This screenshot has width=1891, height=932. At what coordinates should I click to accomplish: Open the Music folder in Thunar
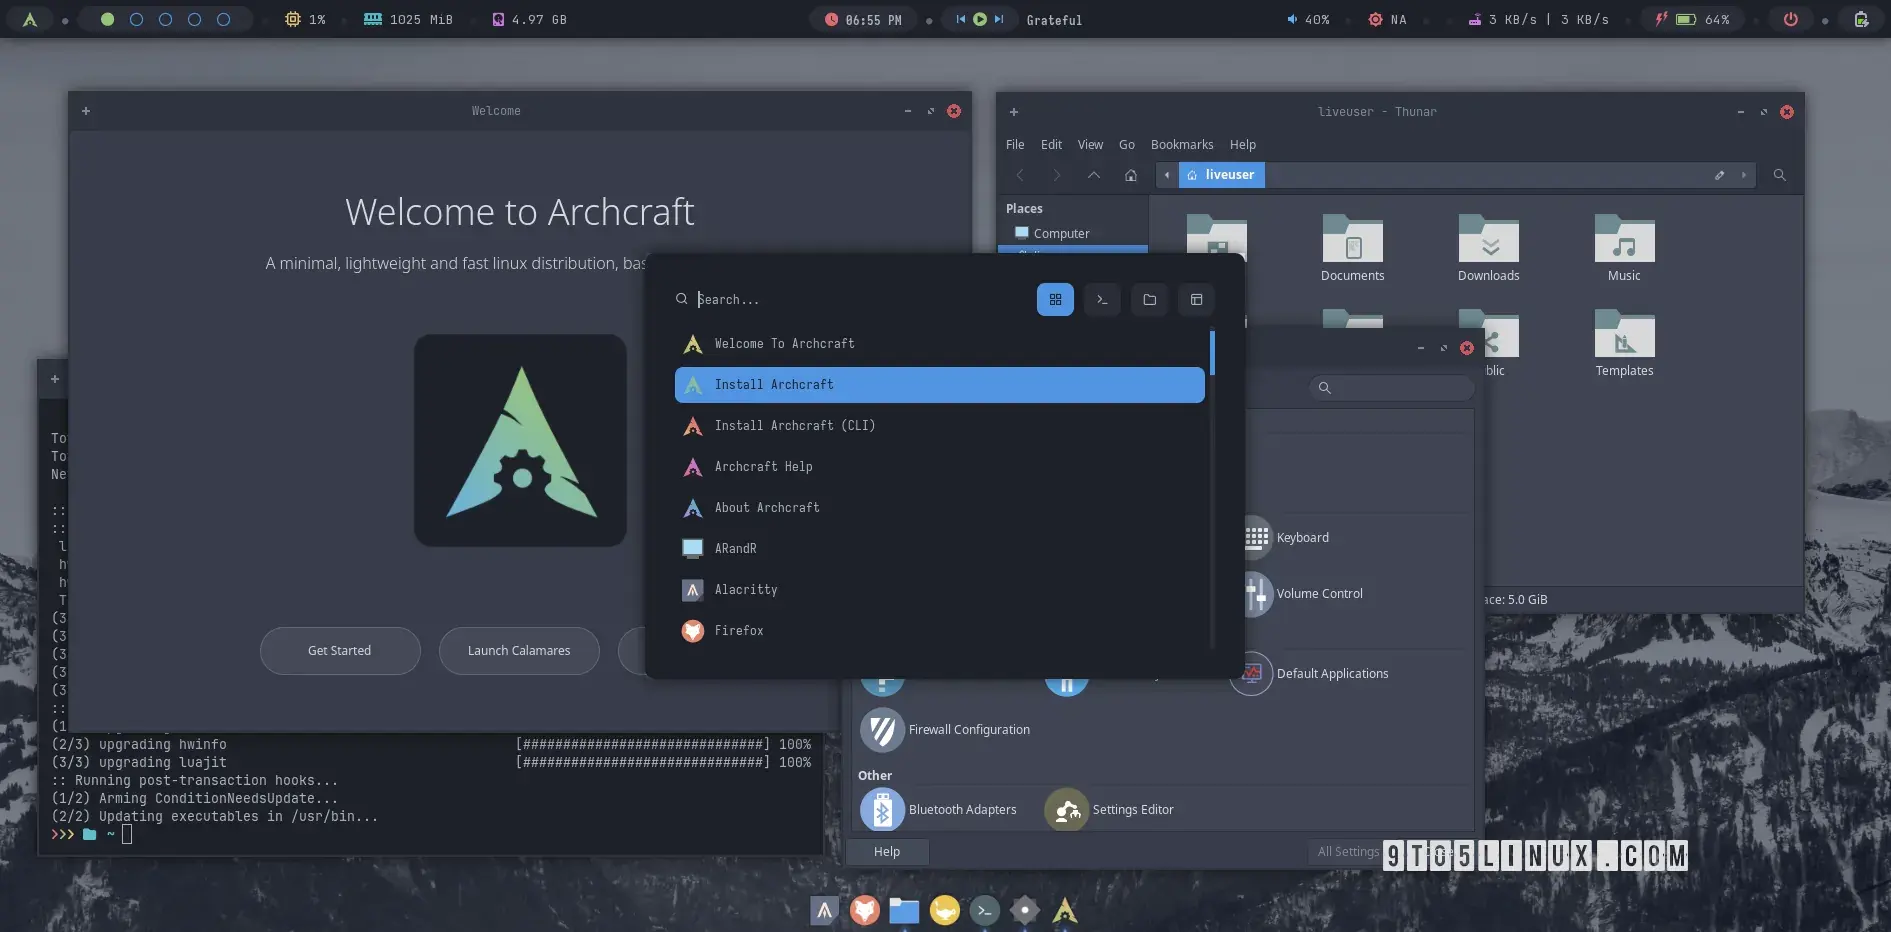pos(1624,248)
